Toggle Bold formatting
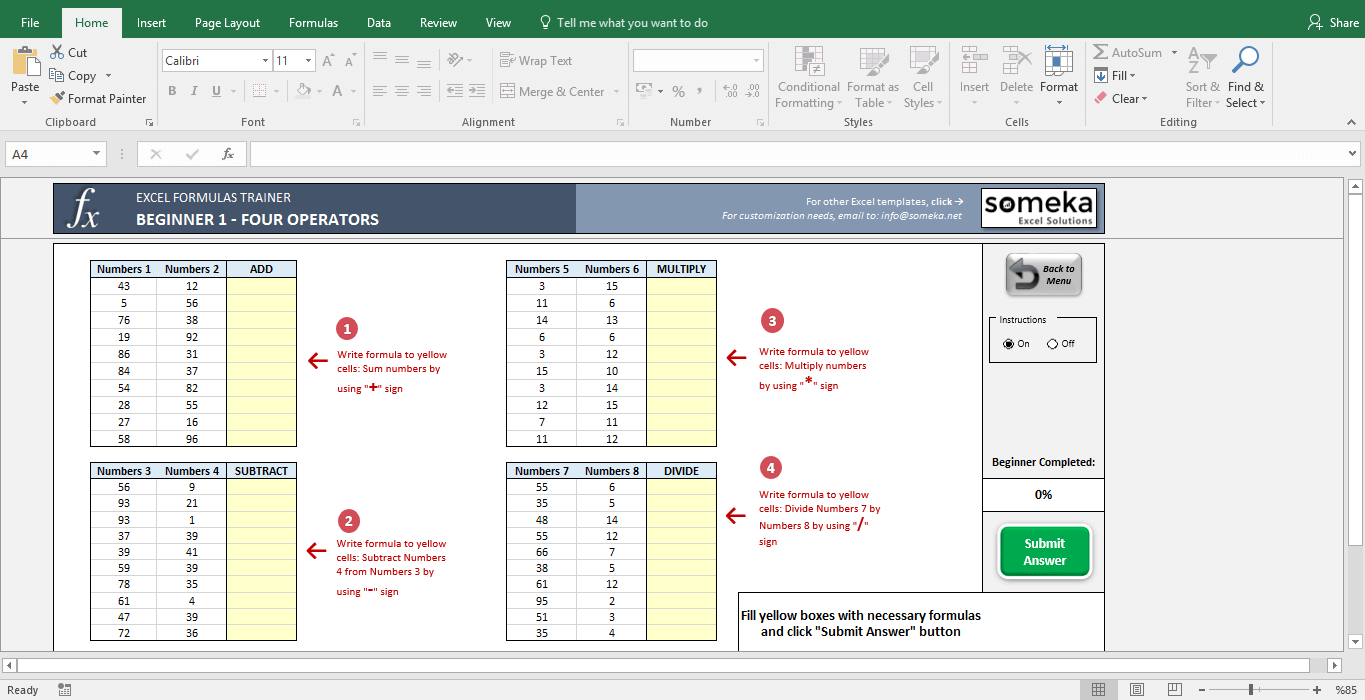Image resolution: width=1365 pixels, height=700 pixels. pyautogui.click(x=172, y=91)
